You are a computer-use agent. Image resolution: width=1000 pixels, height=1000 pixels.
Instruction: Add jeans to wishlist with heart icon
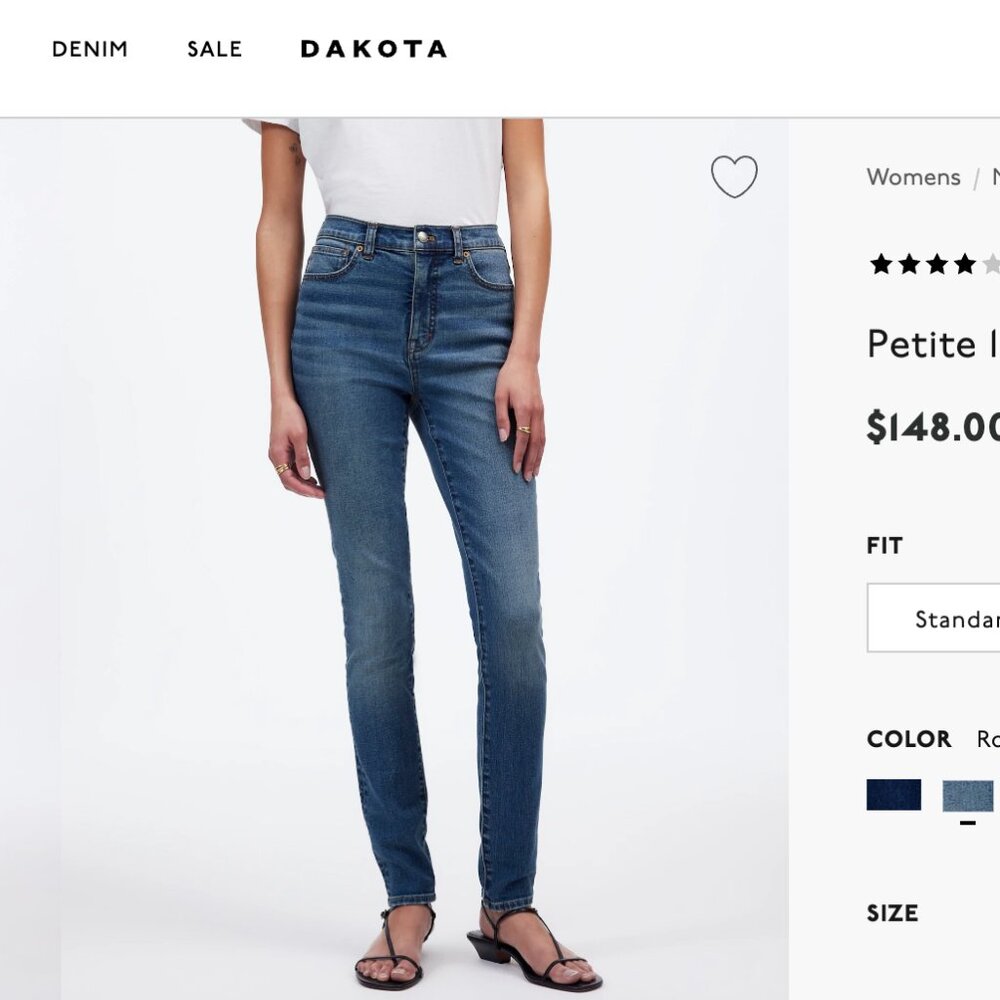[x=734, y=178]
